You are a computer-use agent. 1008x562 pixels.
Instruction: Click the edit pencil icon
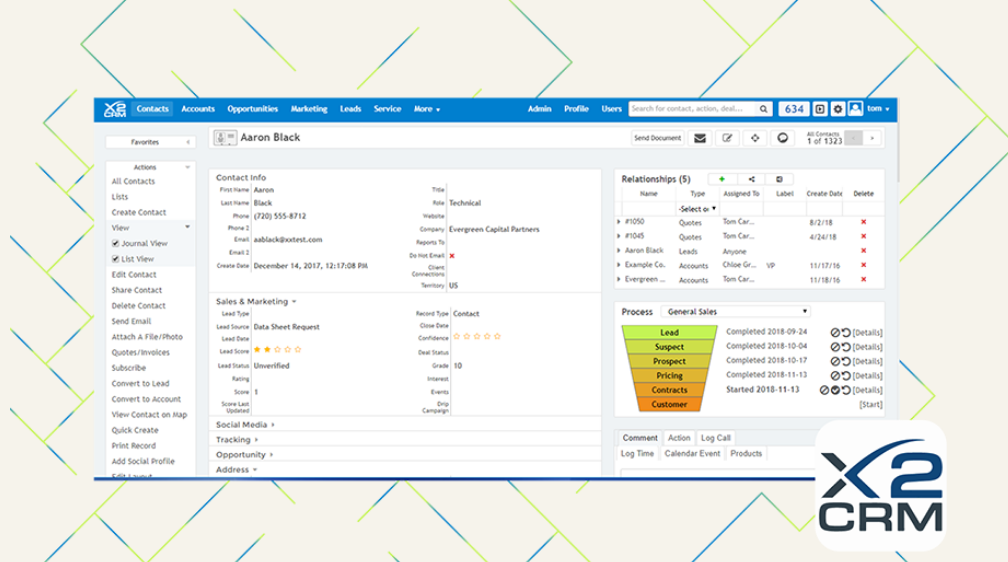pyautogui.click(x=727, y=138)
